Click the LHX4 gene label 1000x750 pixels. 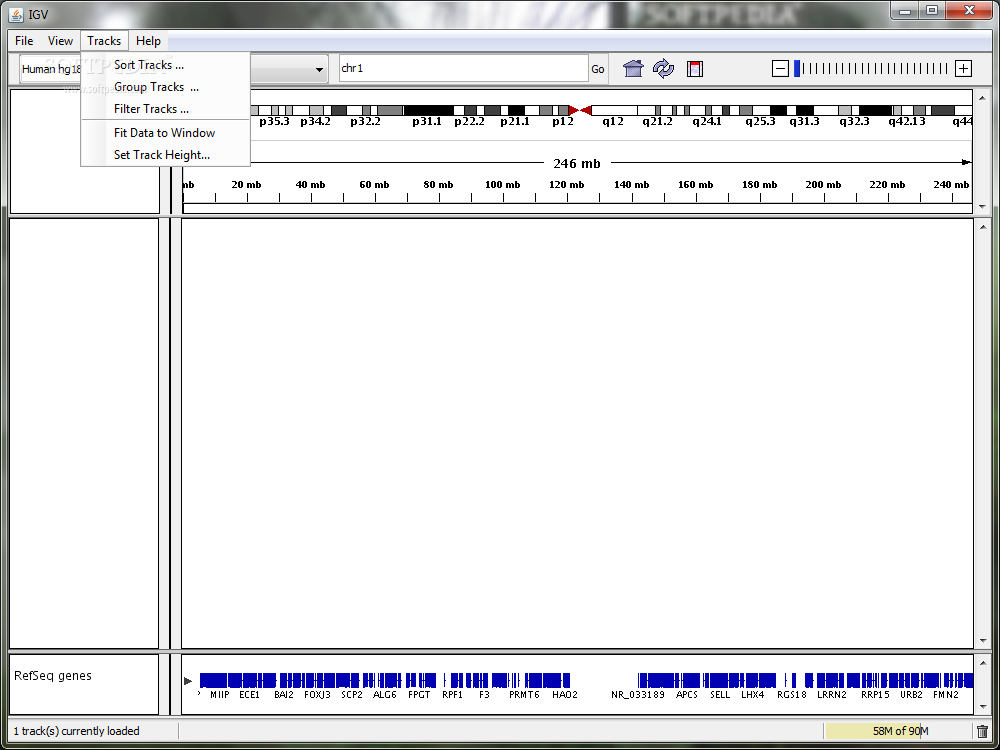[753, 695]
